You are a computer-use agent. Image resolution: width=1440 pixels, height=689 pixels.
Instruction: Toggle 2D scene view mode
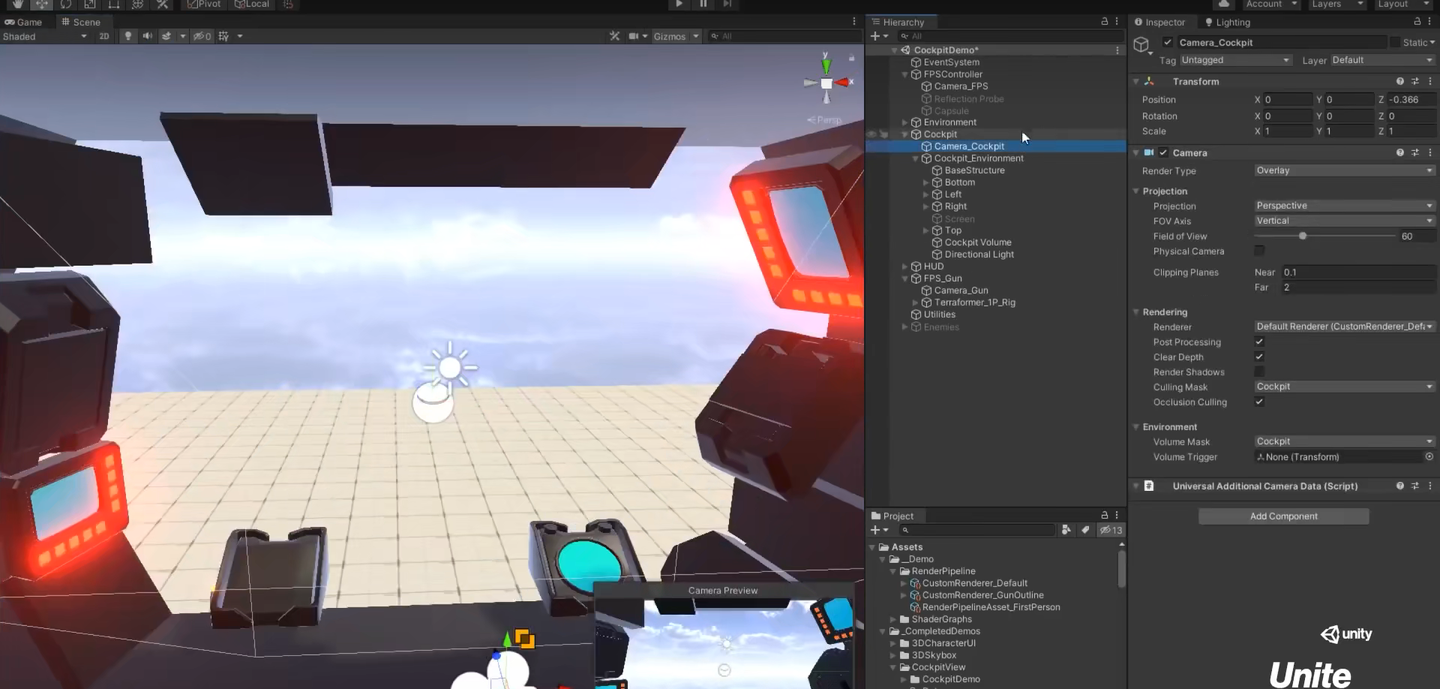pos(104,36)
